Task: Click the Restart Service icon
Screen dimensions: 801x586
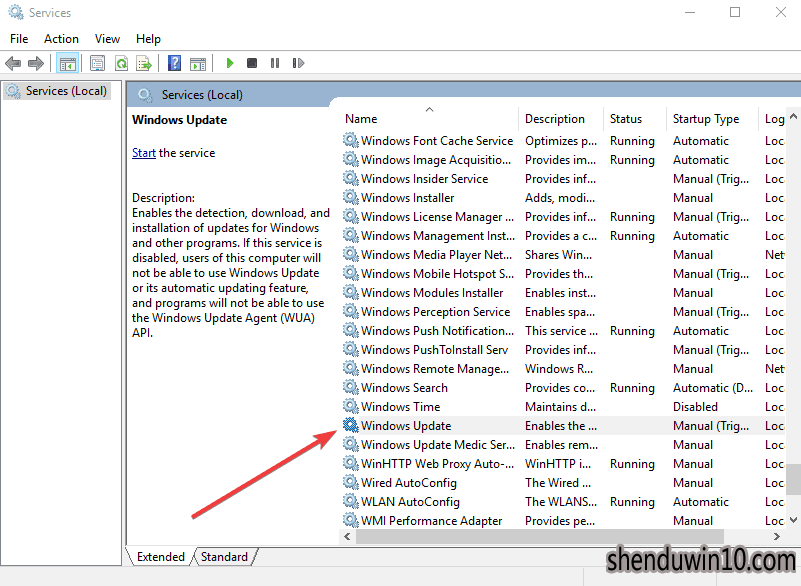Action: point(298,63)
